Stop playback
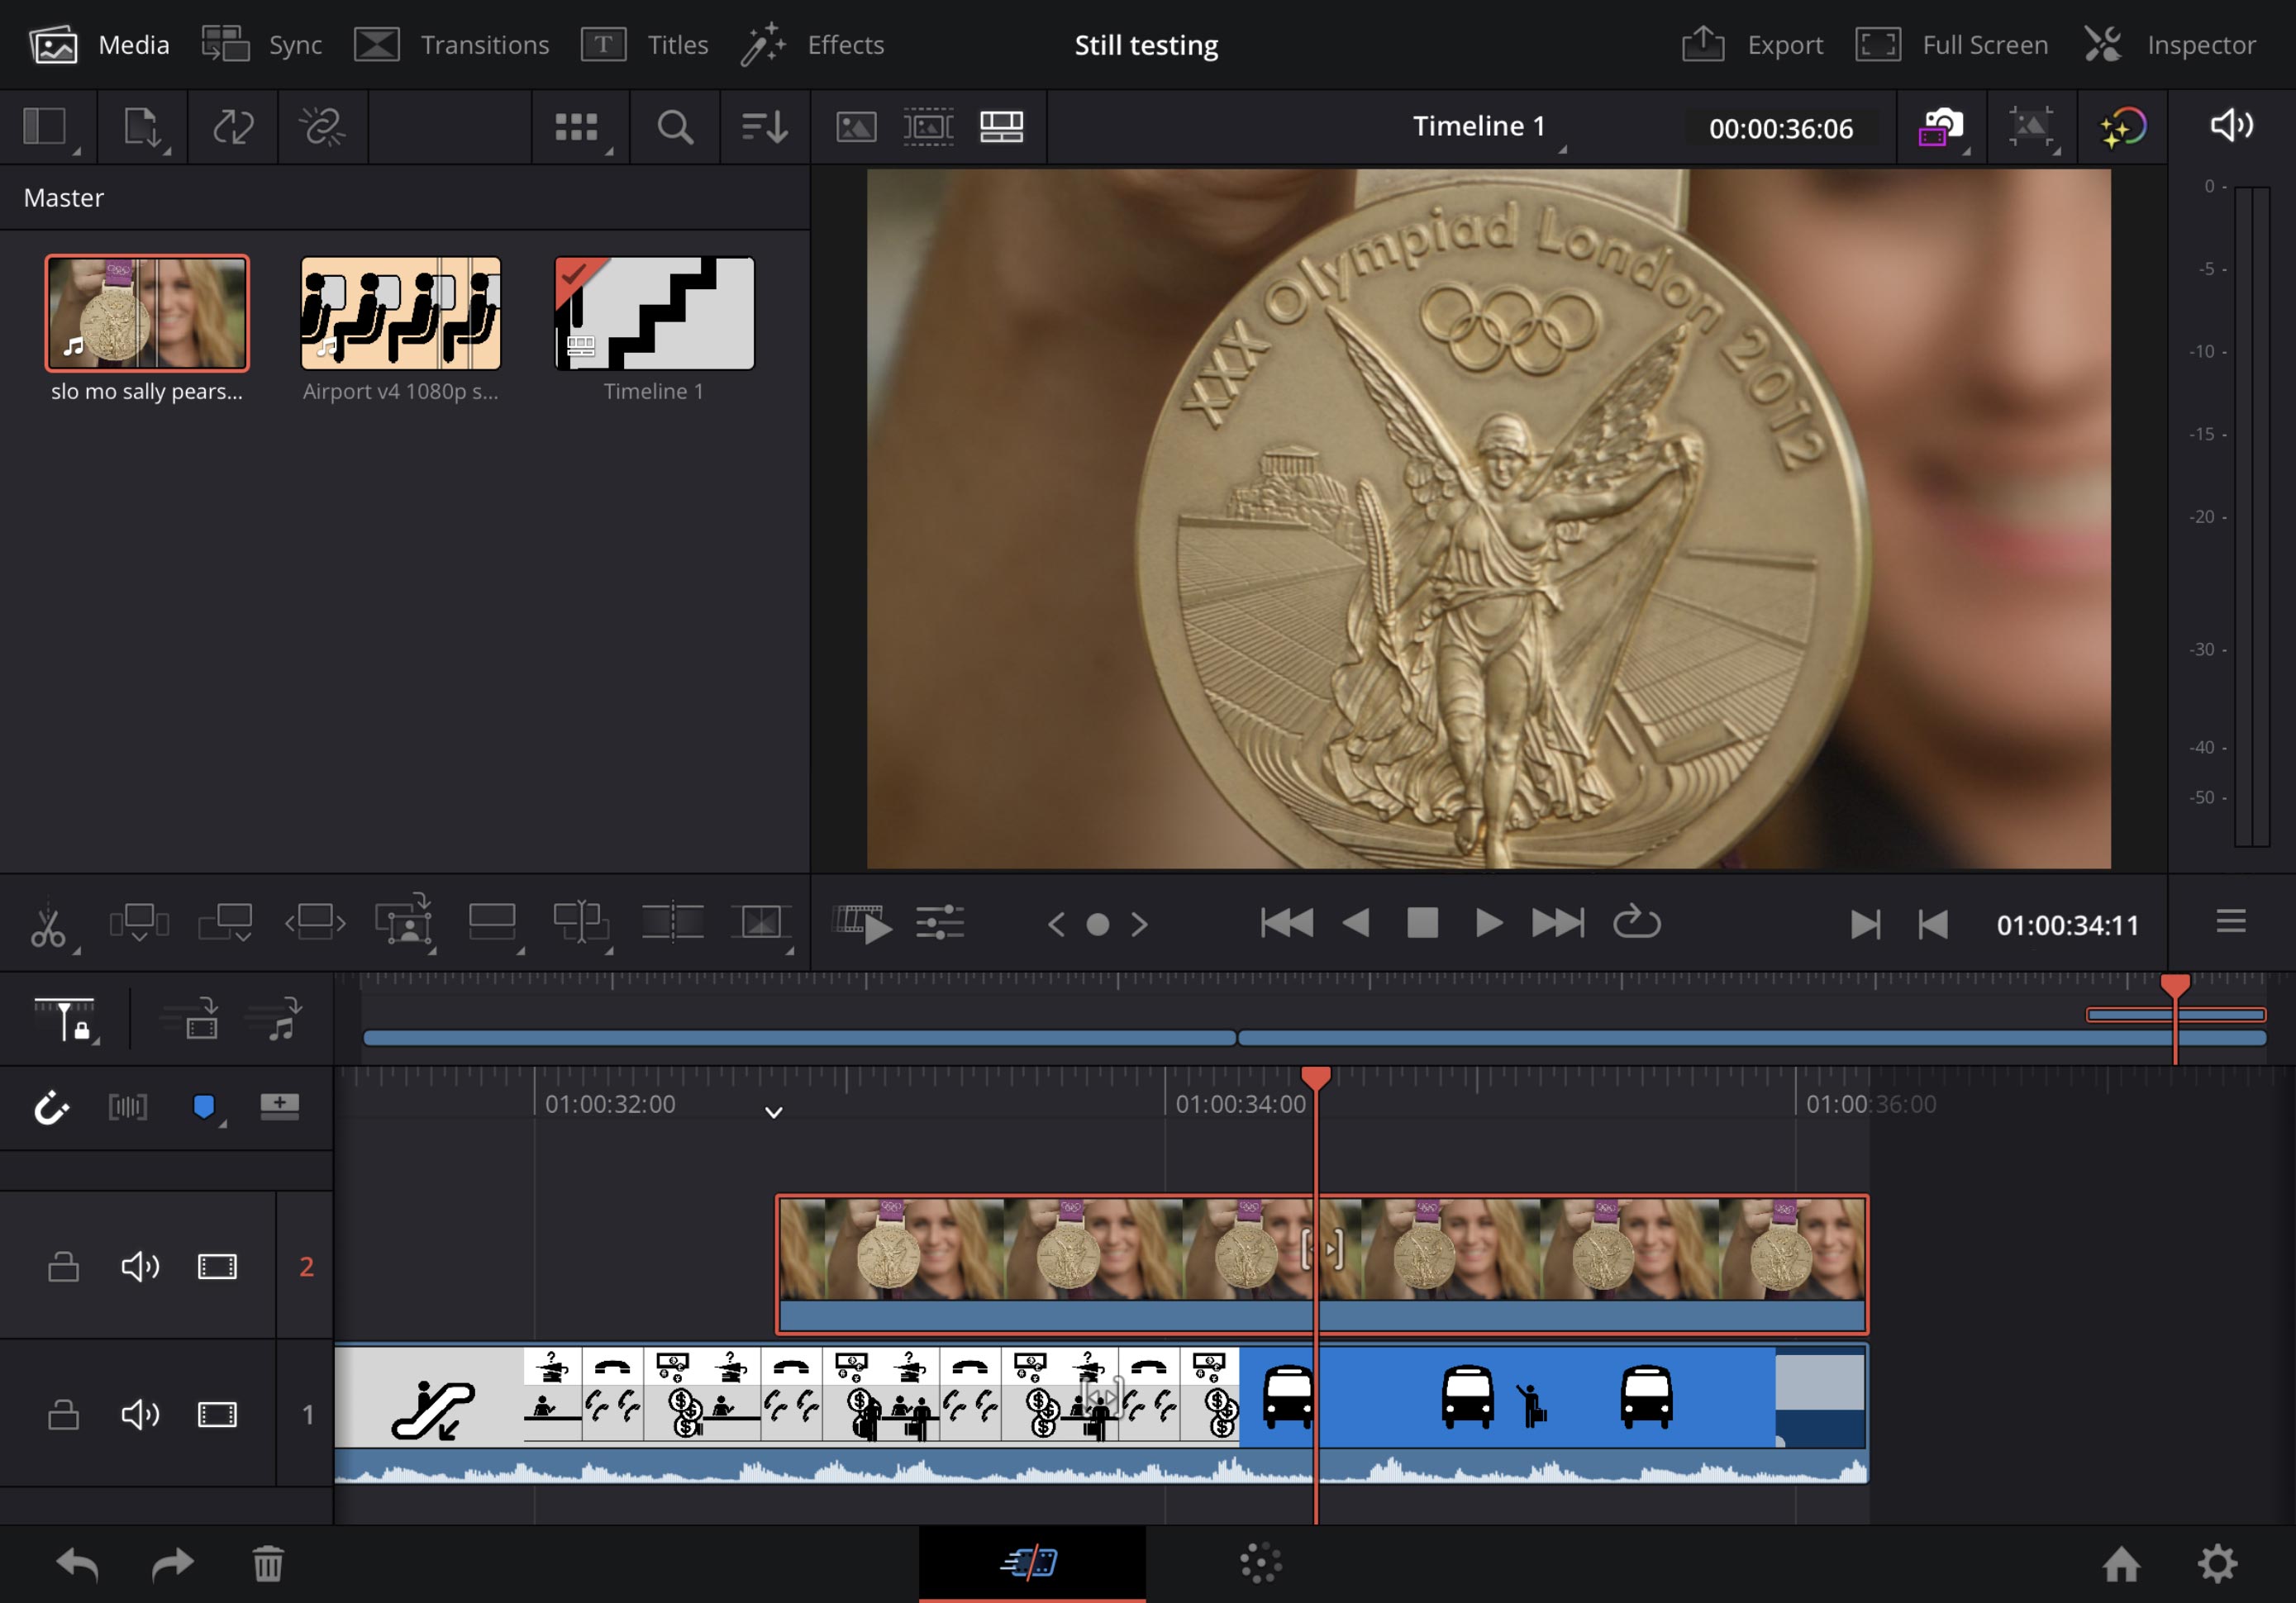 point(1422,922)
